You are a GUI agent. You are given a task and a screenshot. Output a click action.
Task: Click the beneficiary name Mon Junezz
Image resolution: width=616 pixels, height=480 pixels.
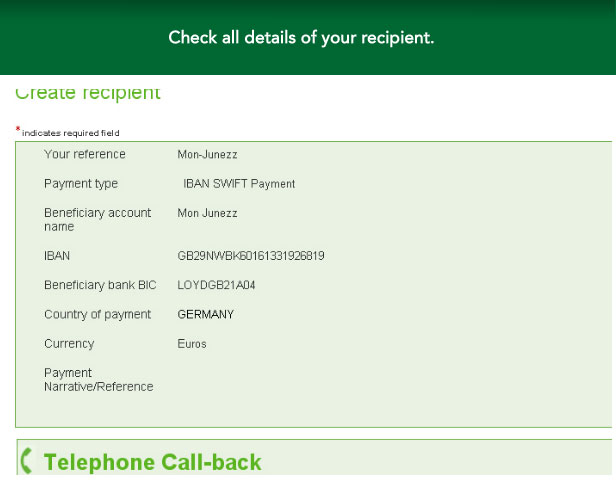(x=207, y=213)
